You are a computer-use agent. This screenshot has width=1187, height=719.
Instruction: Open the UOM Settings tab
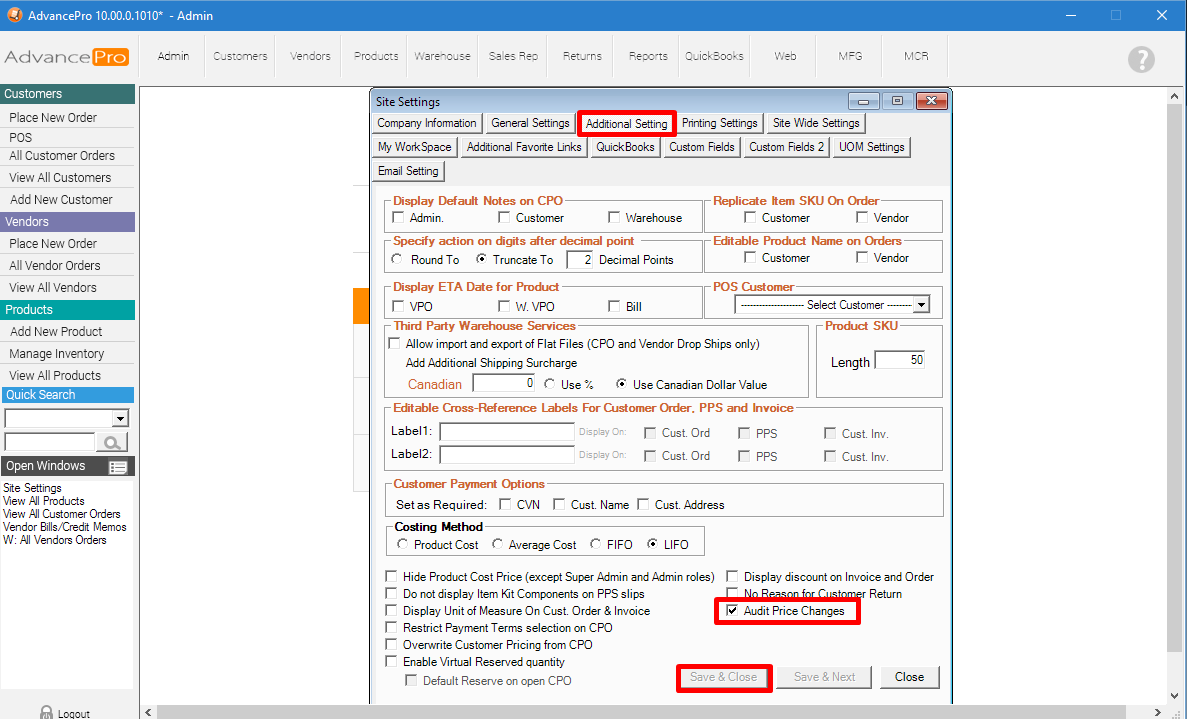(x=871, y=147)
